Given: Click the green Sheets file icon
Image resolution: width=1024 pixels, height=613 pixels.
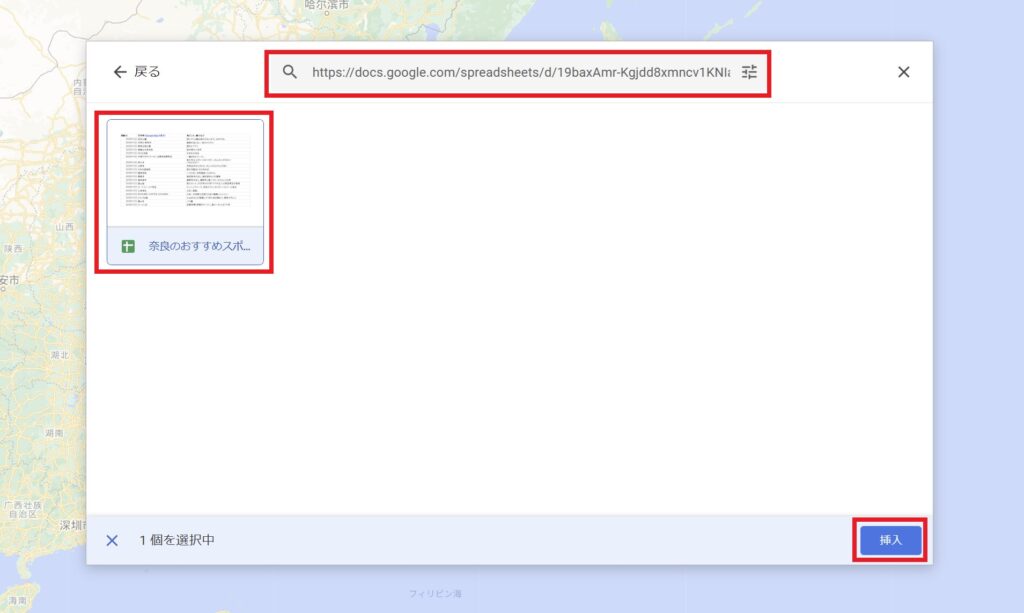Looking at the screenshot, I should (x=128, y=246).
